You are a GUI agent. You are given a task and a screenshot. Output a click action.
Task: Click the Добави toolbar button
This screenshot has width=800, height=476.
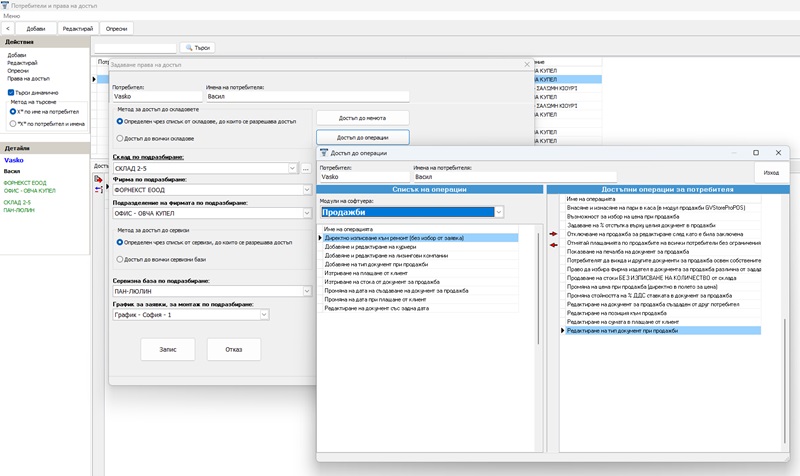36,29
